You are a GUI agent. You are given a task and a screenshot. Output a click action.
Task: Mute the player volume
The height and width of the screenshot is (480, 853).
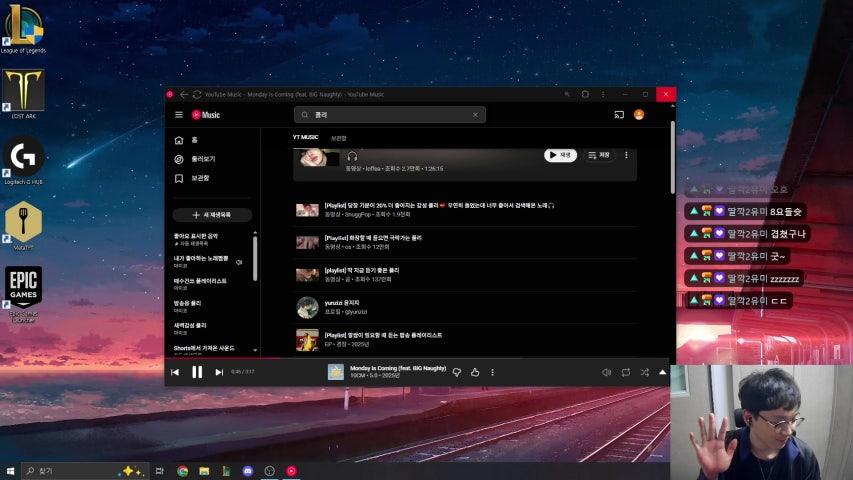pos(607,372)
